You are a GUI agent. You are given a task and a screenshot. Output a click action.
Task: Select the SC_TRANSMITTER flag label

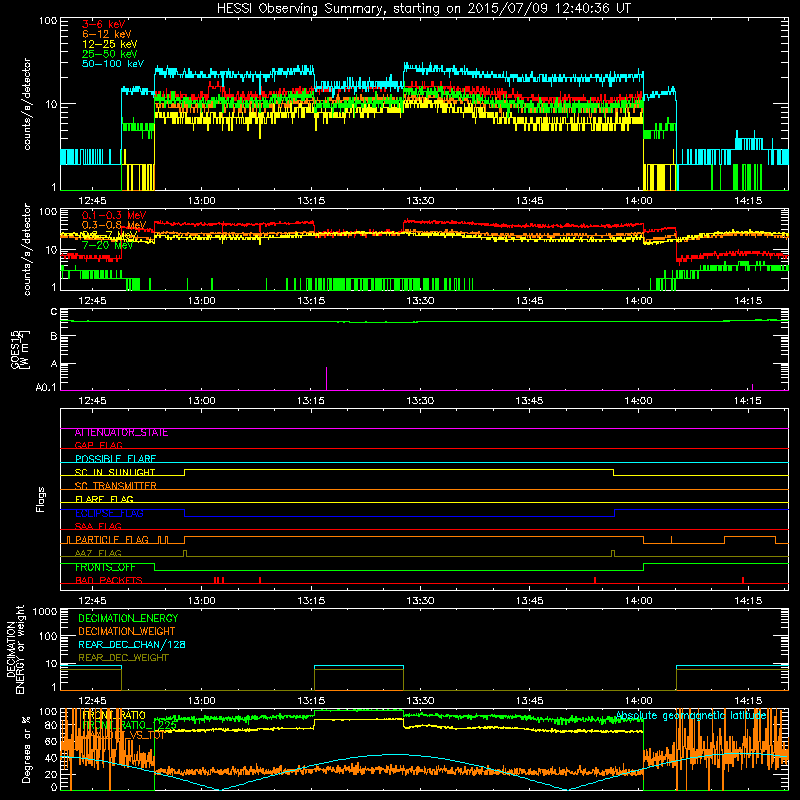point(115,486)
